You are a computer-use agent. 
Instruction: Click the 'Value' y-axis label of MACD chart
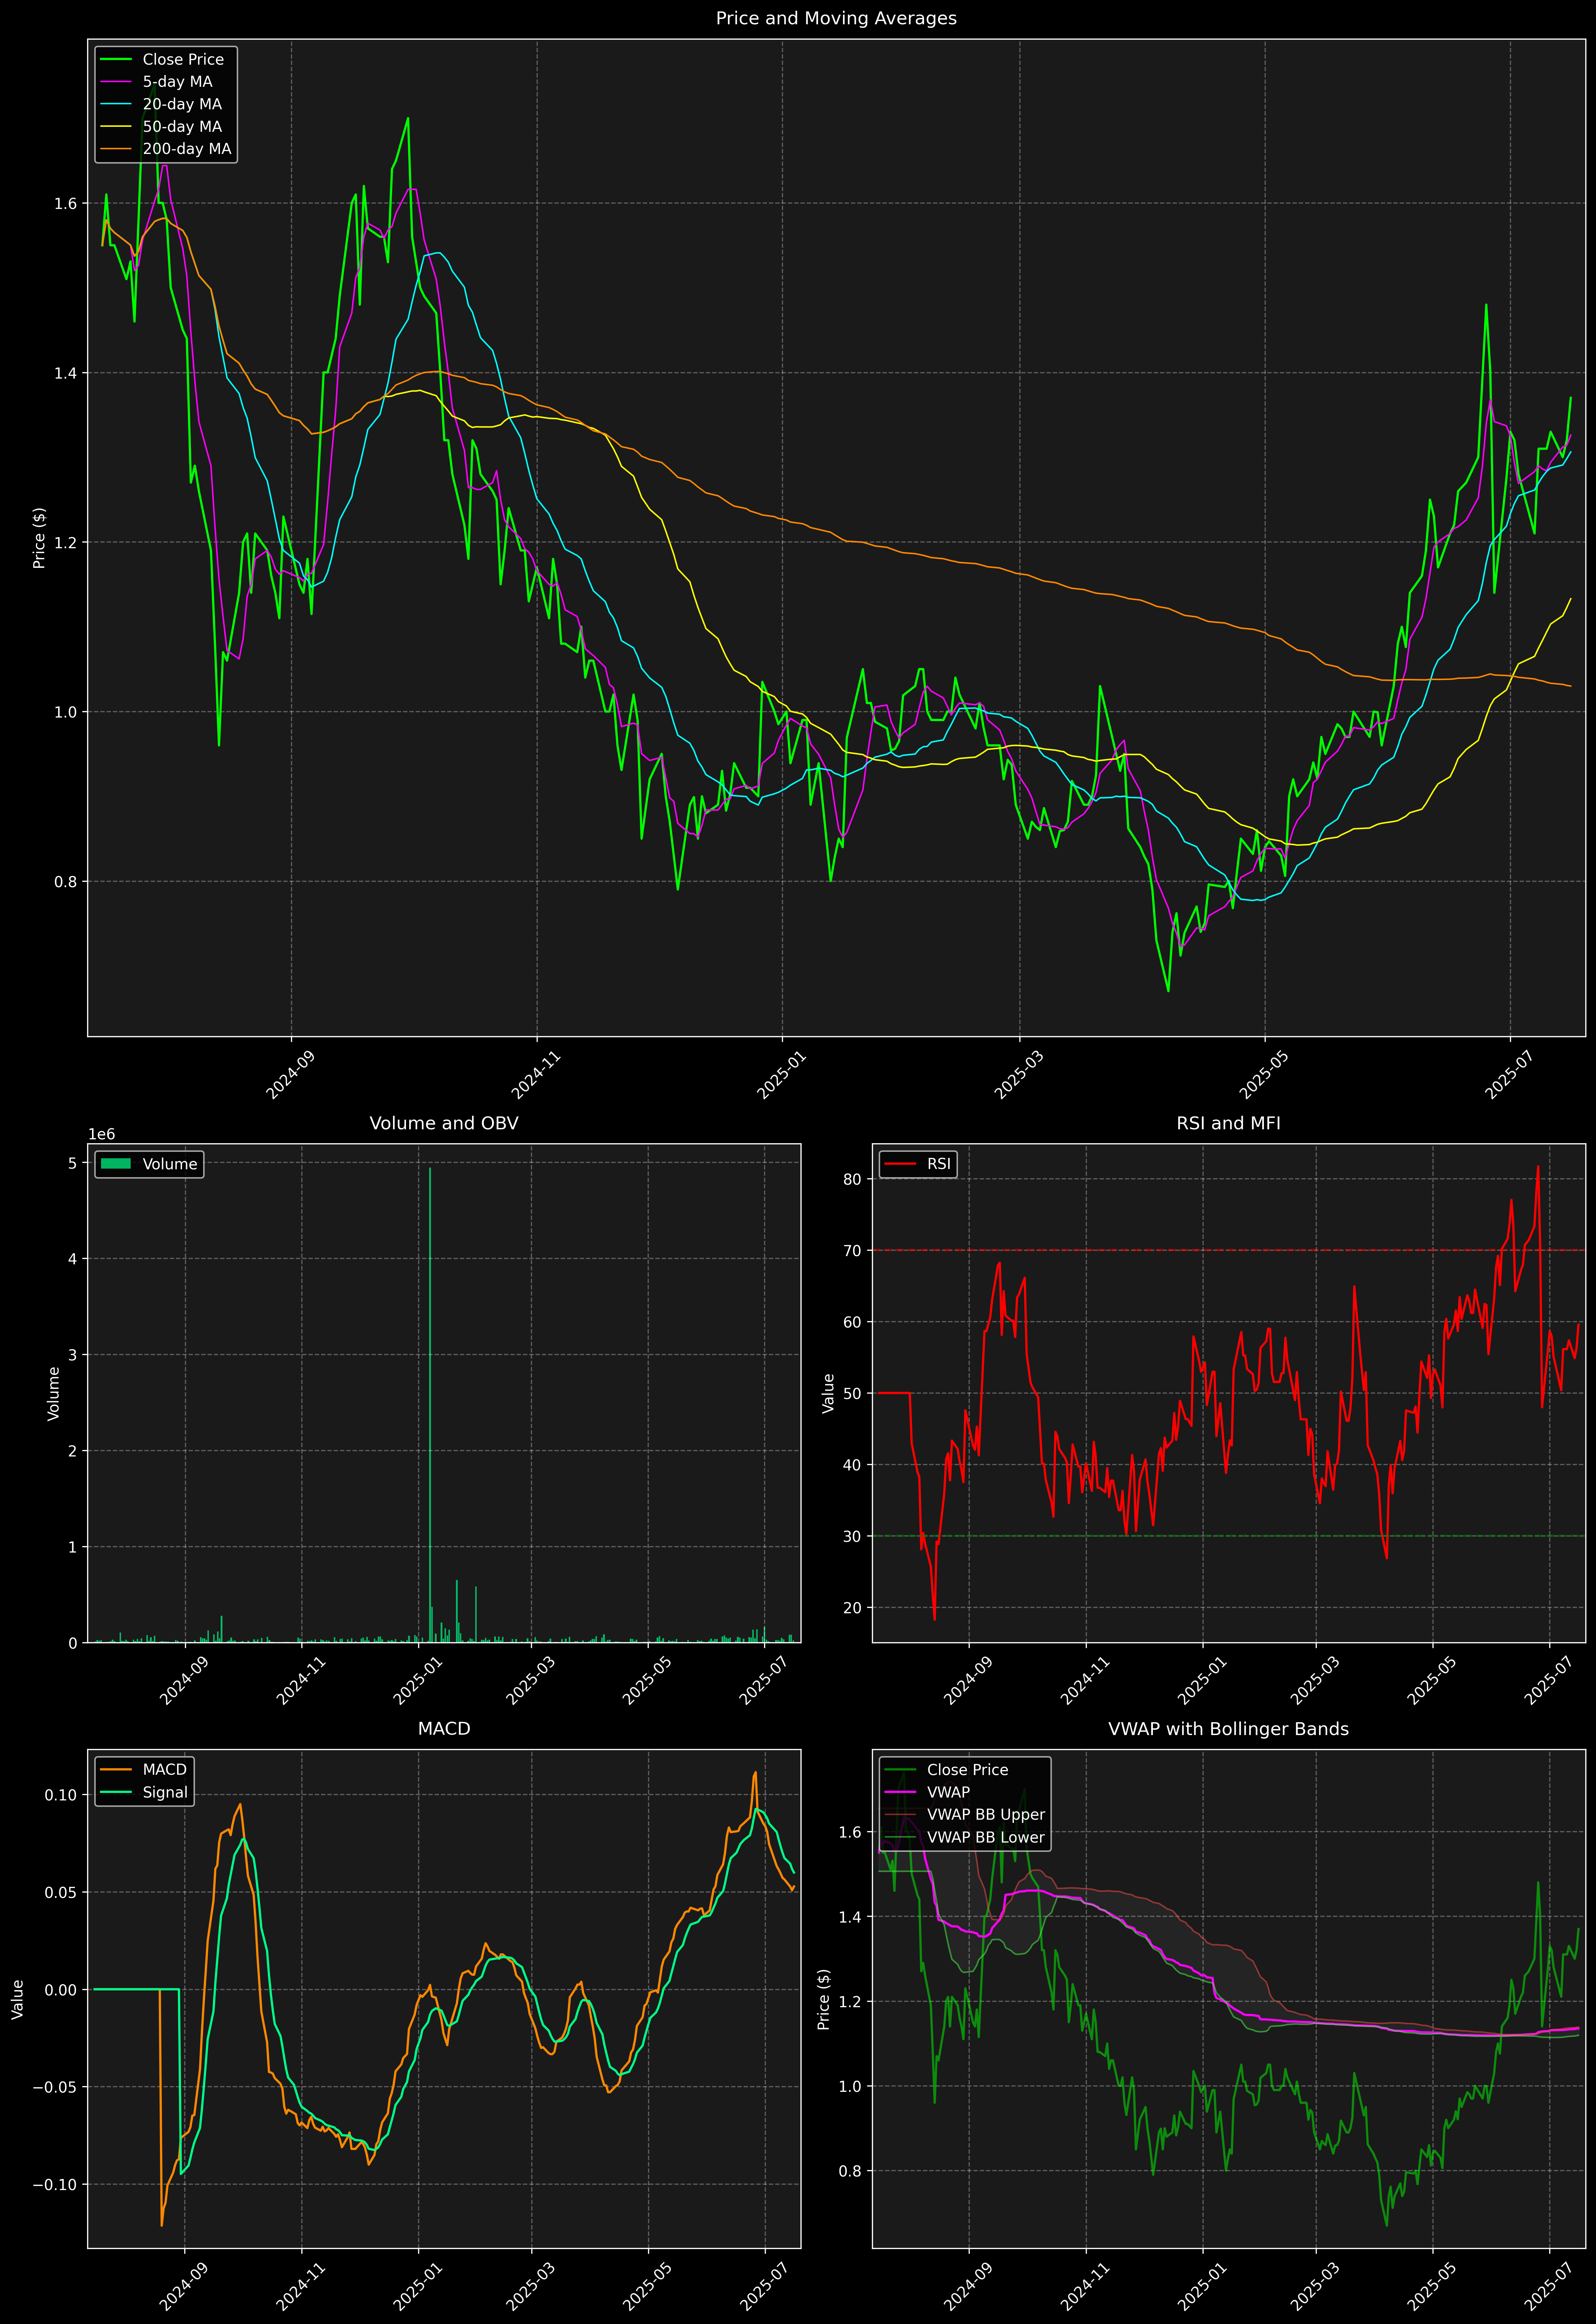point(18,1999)
